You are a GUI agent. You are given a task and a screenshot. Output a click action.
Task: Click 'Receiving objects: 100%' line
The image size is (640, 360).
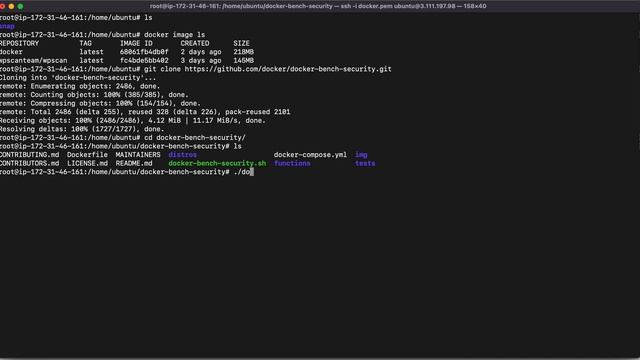click(x=133, y=120)
